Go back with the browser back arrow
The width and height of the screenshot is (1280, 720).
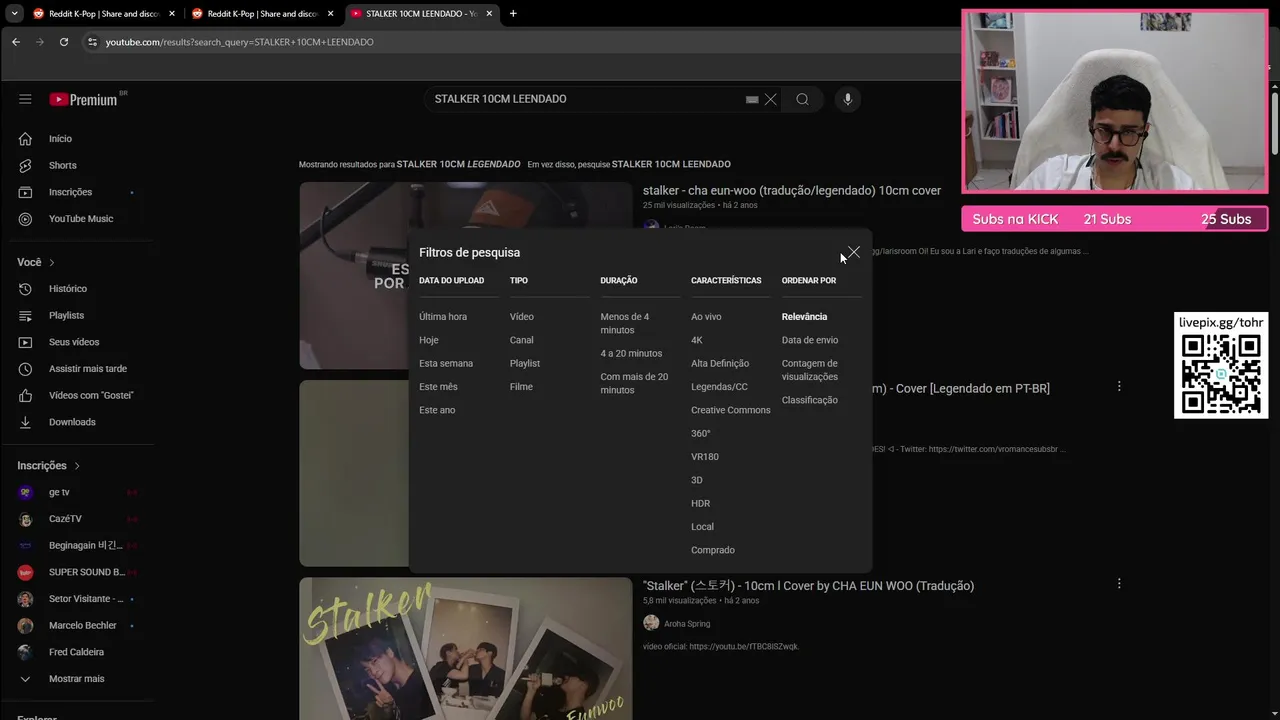click(16, 42)
